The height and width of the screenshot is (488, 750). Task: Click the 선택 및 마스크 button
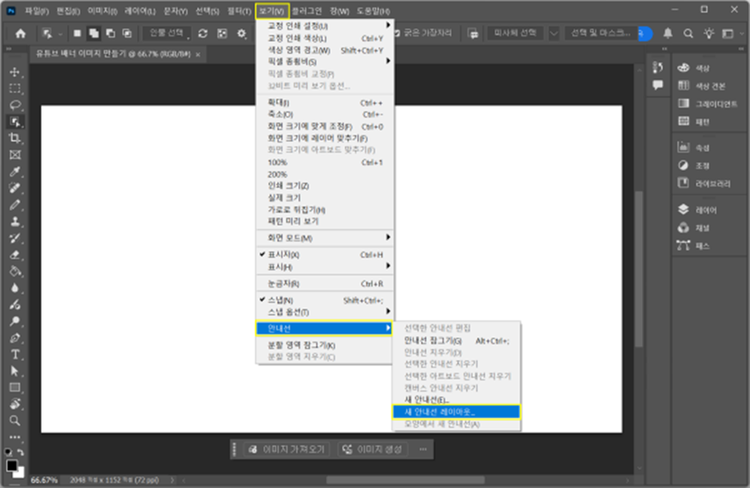click(x=601, y=33)
